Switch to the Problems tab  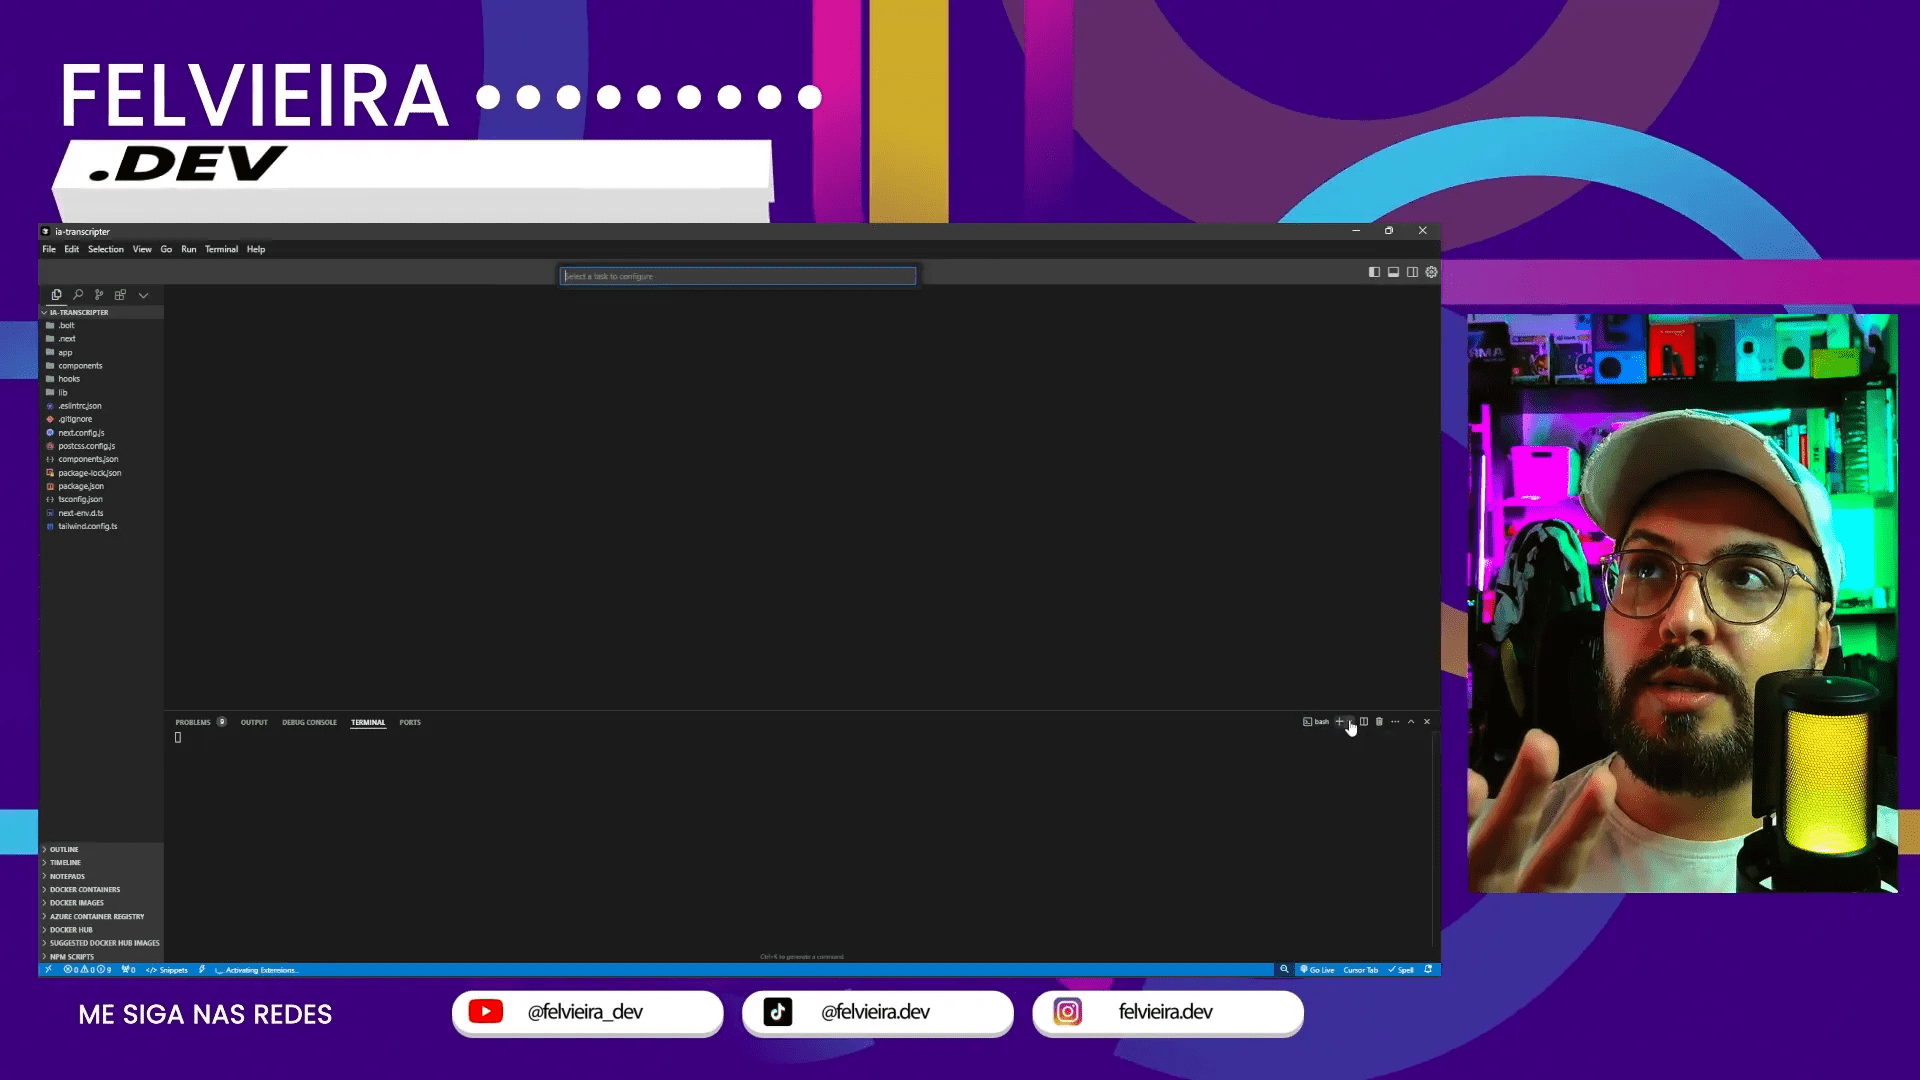coord(193,722)
